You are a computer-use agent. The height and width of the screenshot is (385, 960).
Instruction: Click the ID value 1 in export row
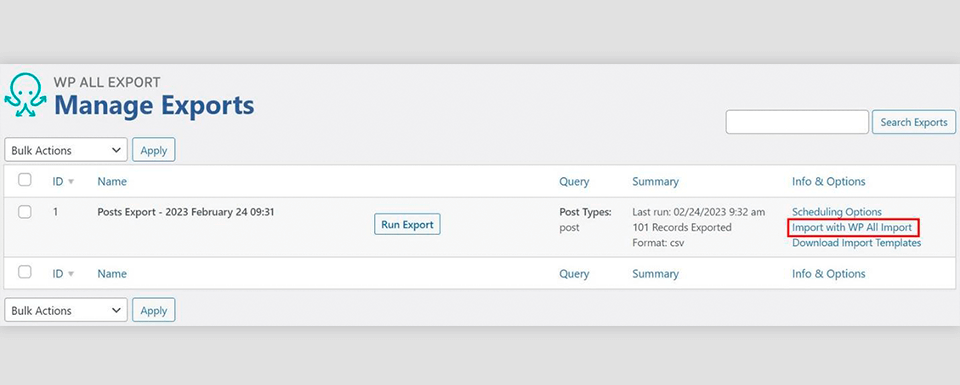tap(55, 212)
